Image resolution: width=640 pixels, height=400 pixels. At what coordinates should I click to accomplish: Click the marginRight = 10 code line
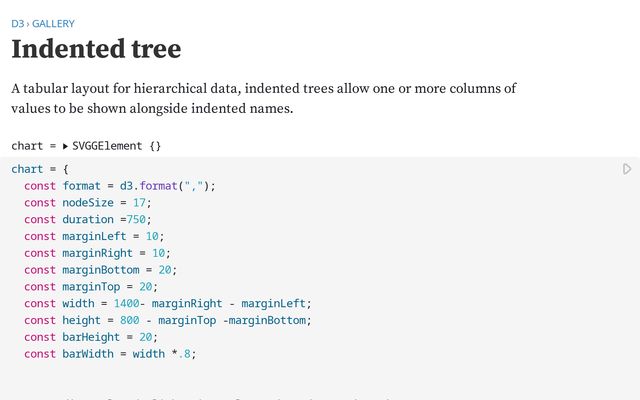97,254
